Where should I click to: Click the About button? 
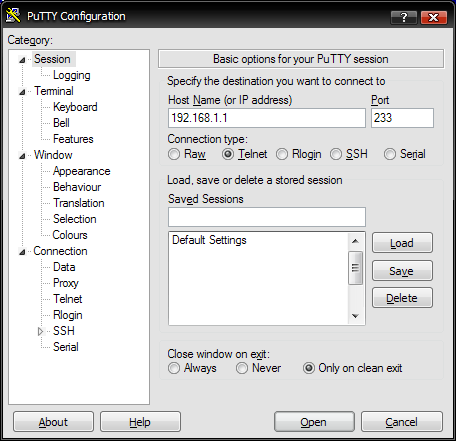tap(53, 422)
